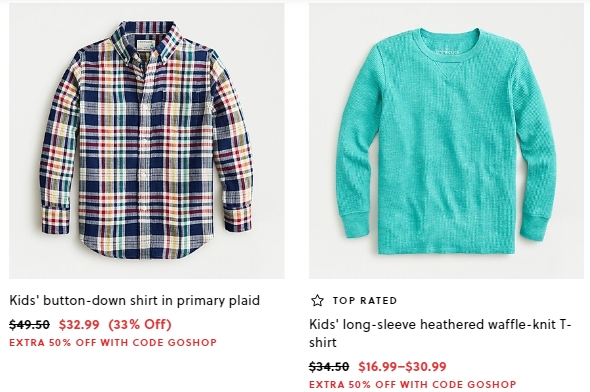Open Kids' long-sleeve heathered waffle-knit T-shirt link
The height and width of the screenshot is (392, 590).
click(x=440, y=333)
